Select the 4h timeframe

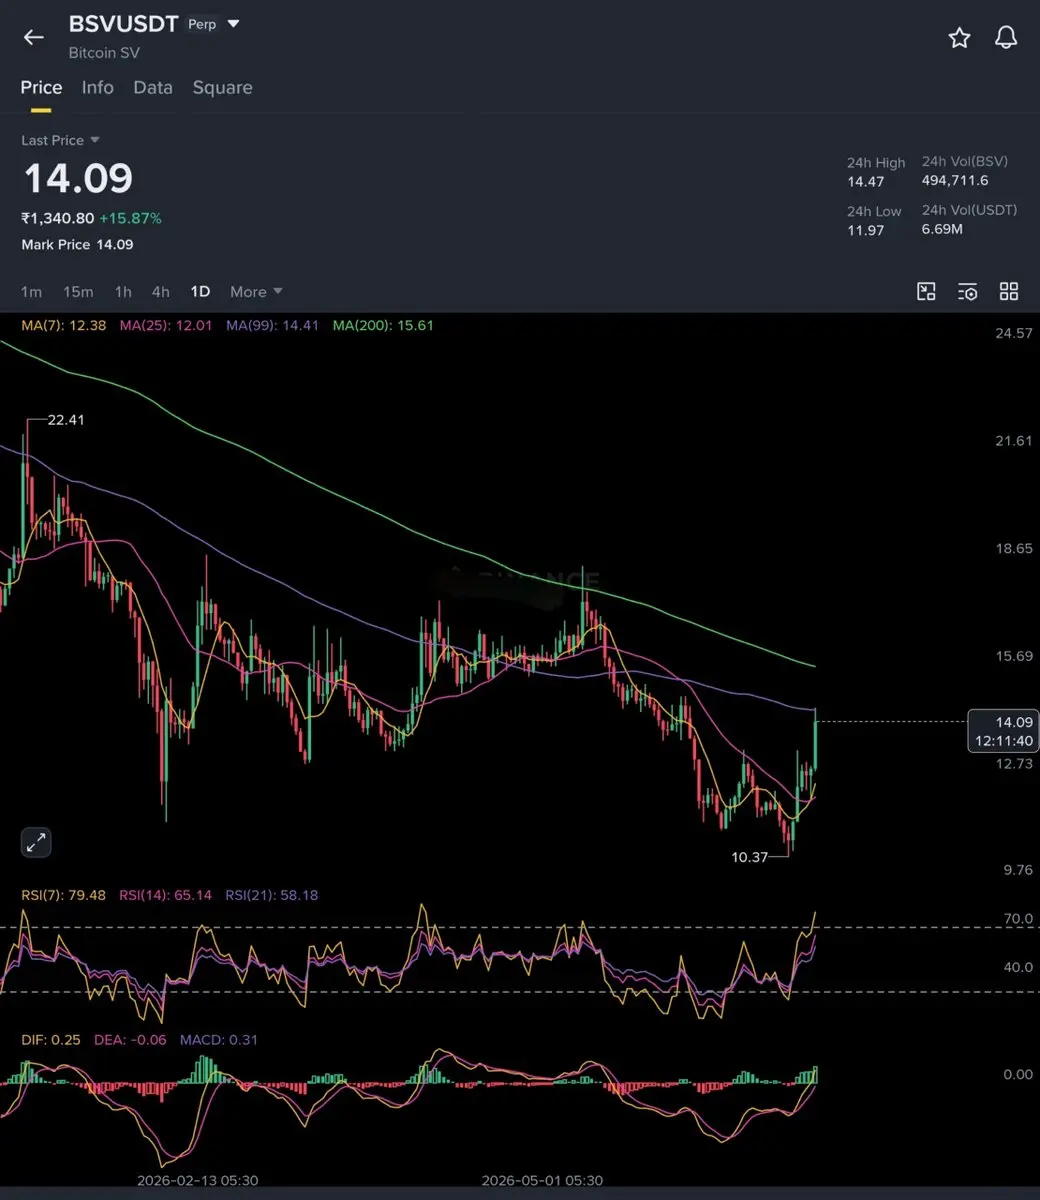161,292
